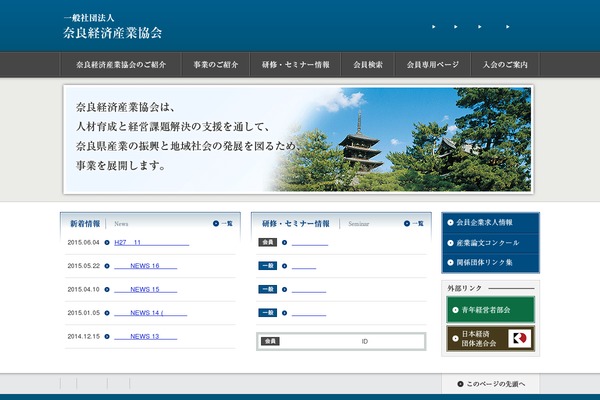Select the 2014.12.15 date text
Image resolution: width=600 pixels, height=400 pixels.
pos(83,336)
